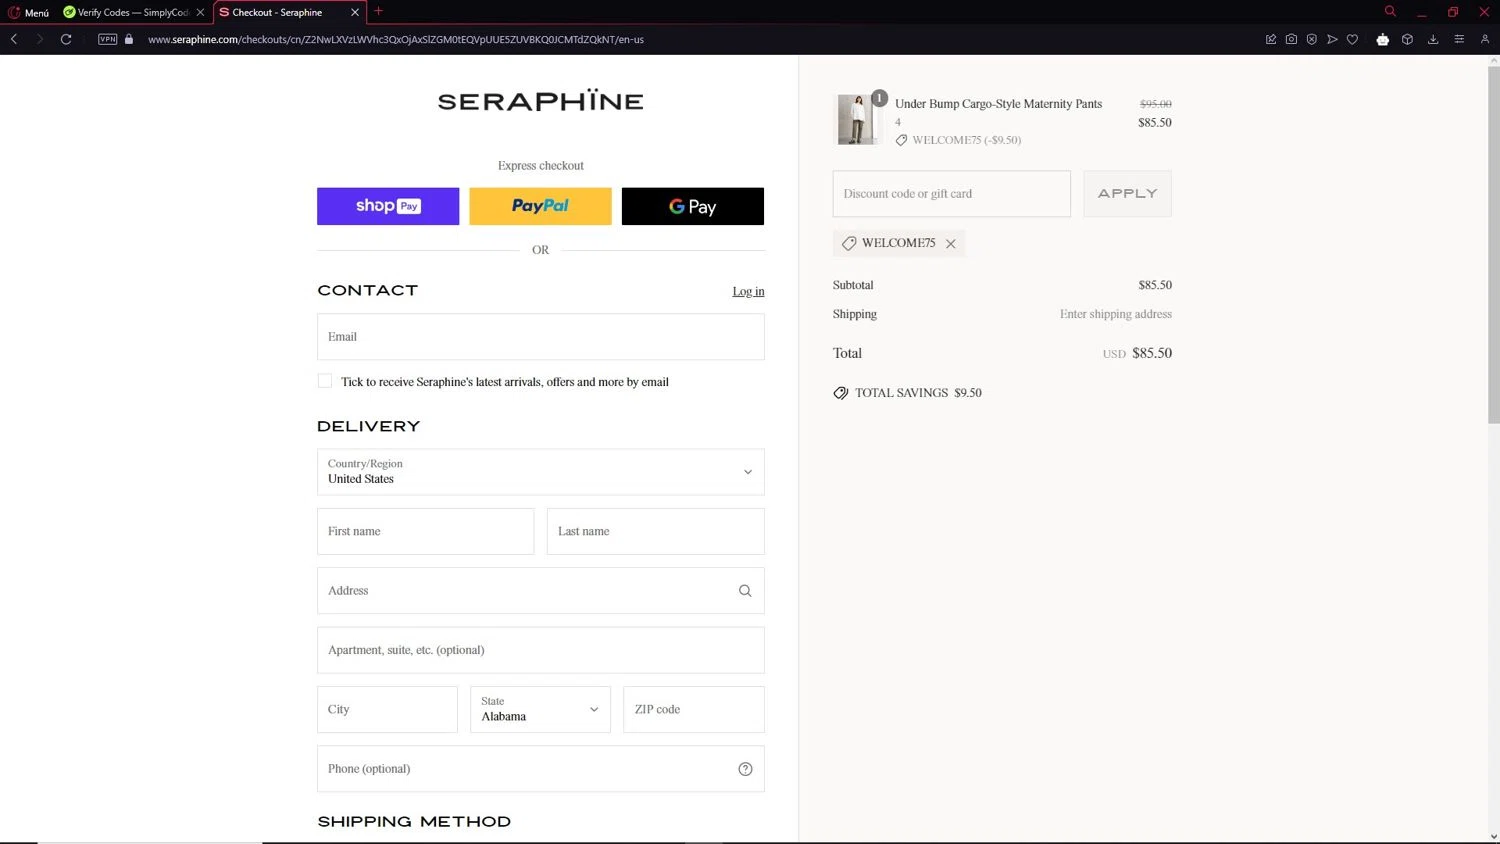Viewport: 1500px width, 844px height.
Task: Focus the Discount code or gift card field
Action: click(952, 194)
